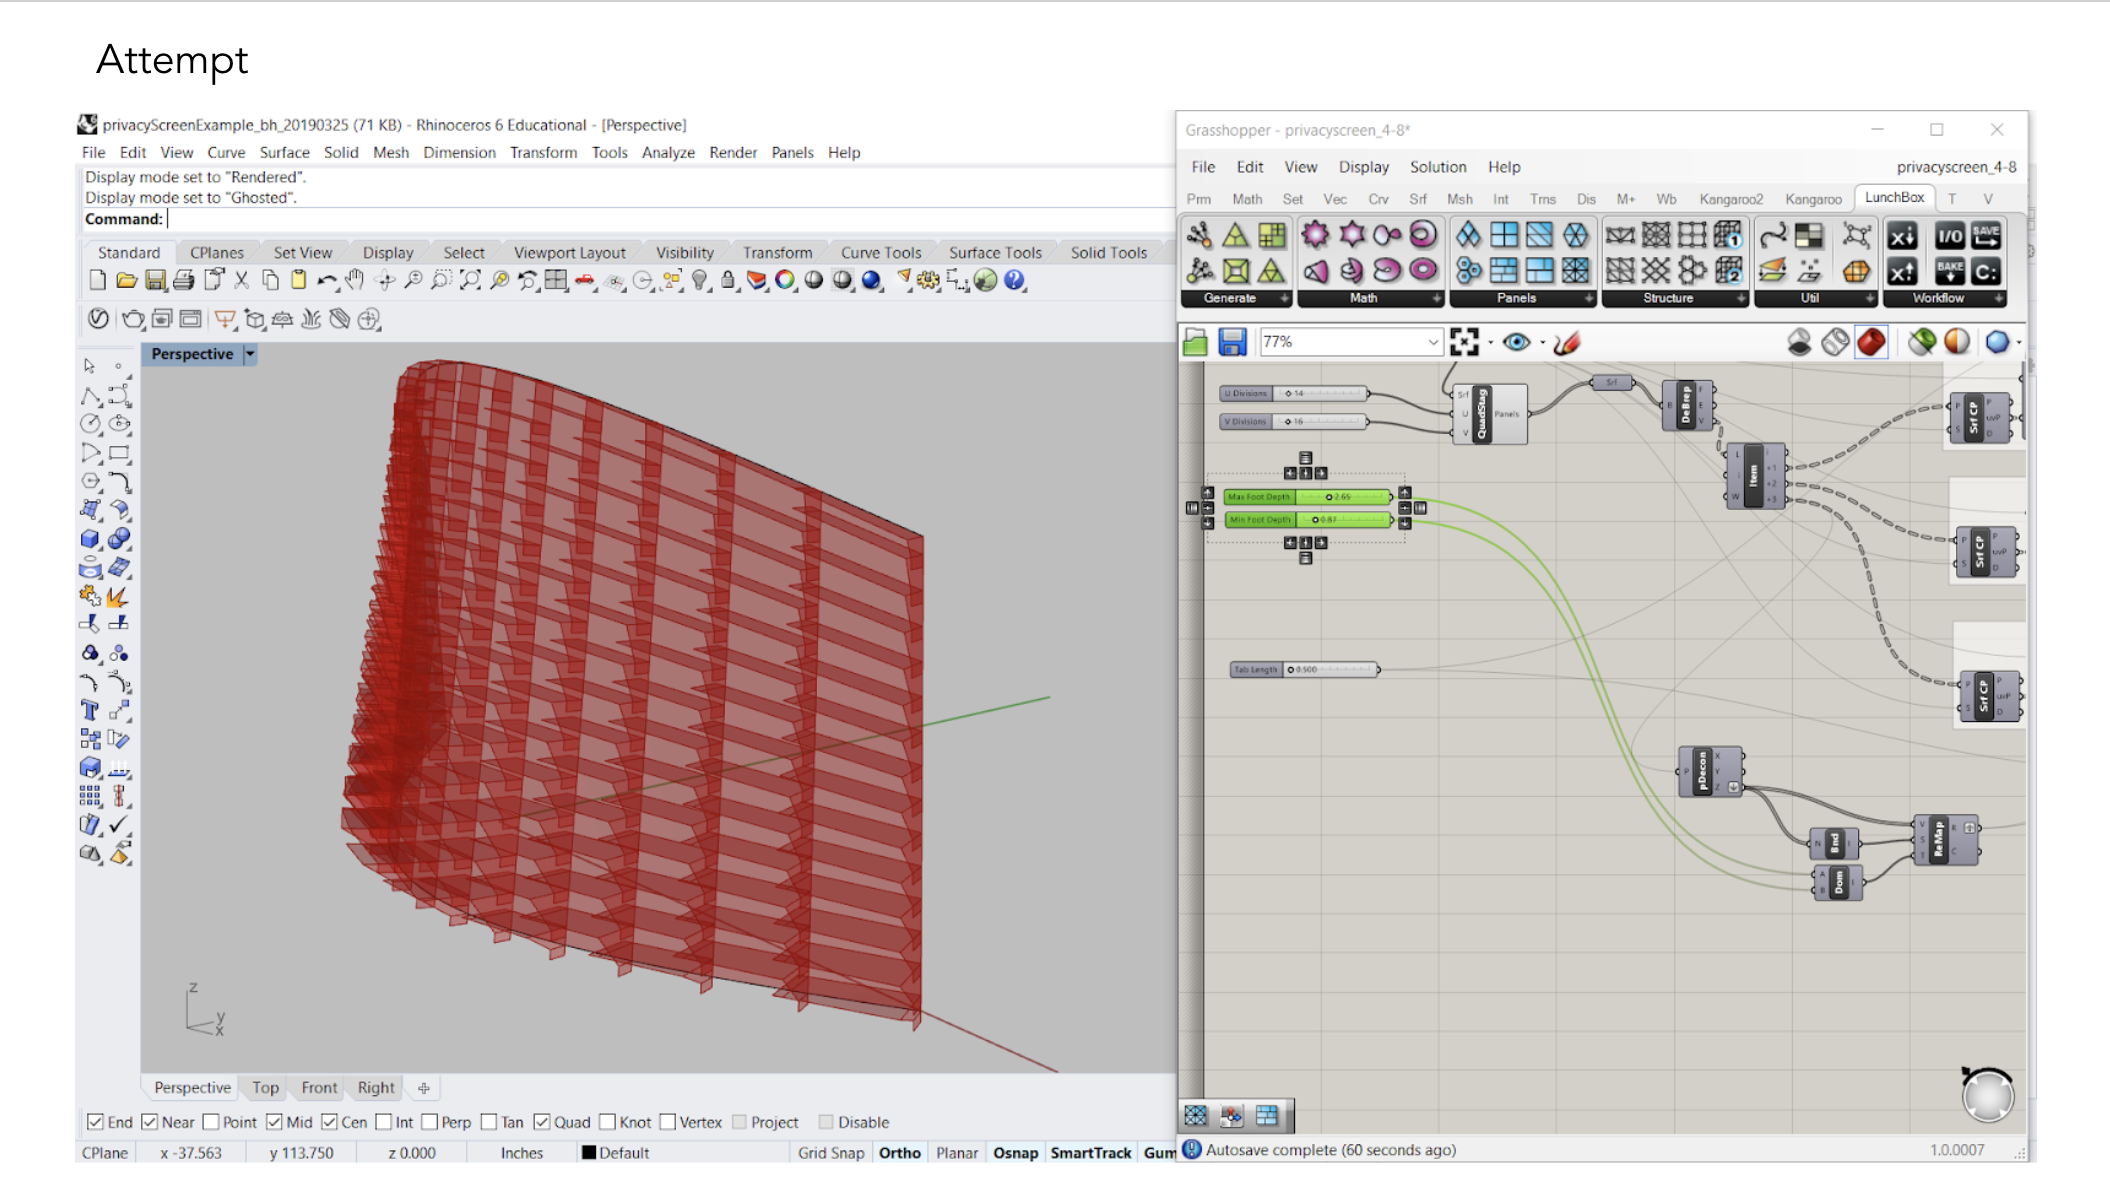The height and width of the screenshot is (1184, 2110).
Task: Expand the Perspective viewport title menu
Action: 251,354
